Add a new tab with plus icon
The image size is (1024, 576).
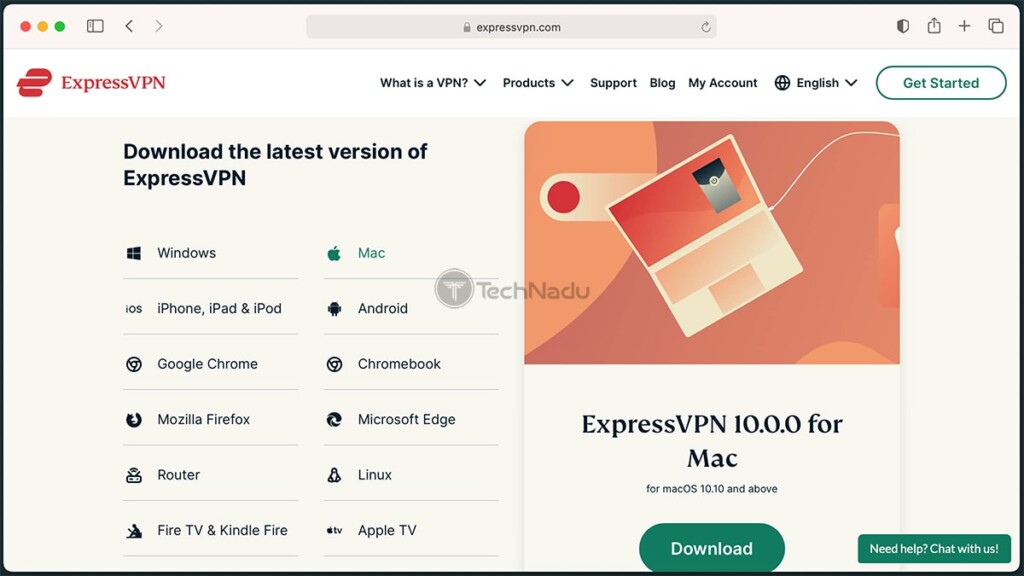click(964, 26)
